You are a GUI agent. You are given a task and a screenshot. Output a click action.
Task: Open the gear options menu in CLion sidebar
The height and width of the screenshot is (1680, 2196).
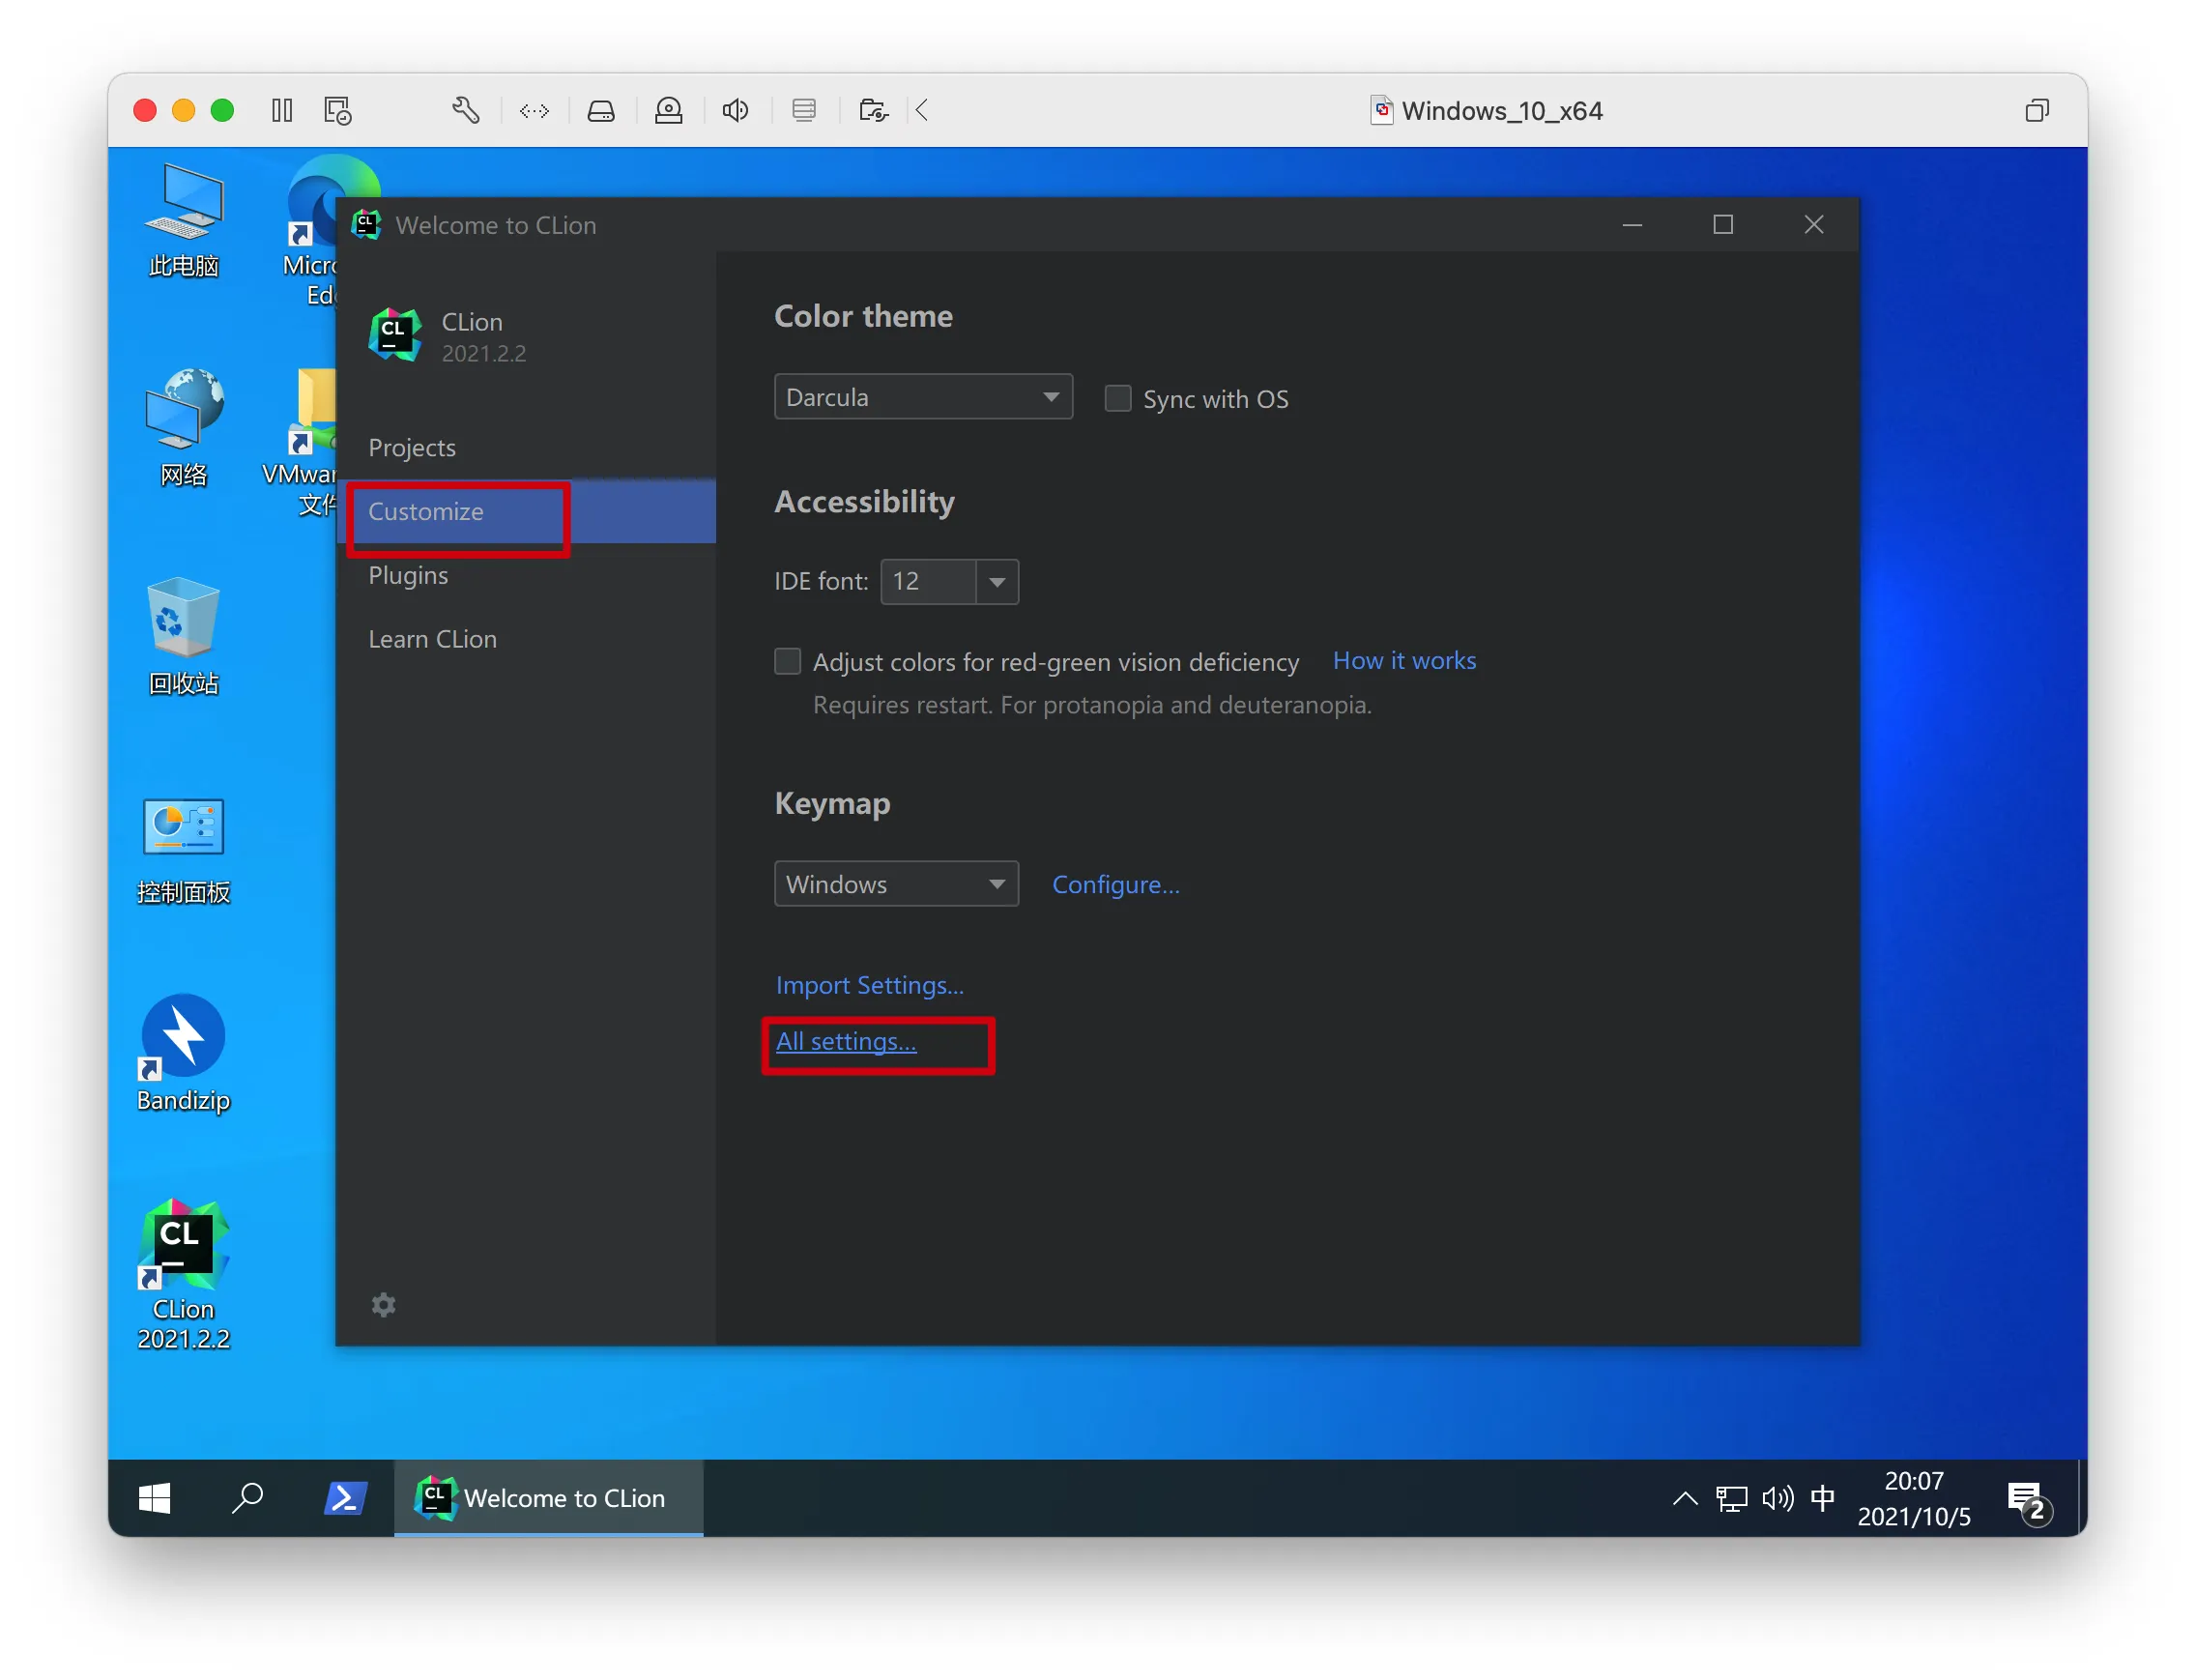click(x=384, y=1305)
